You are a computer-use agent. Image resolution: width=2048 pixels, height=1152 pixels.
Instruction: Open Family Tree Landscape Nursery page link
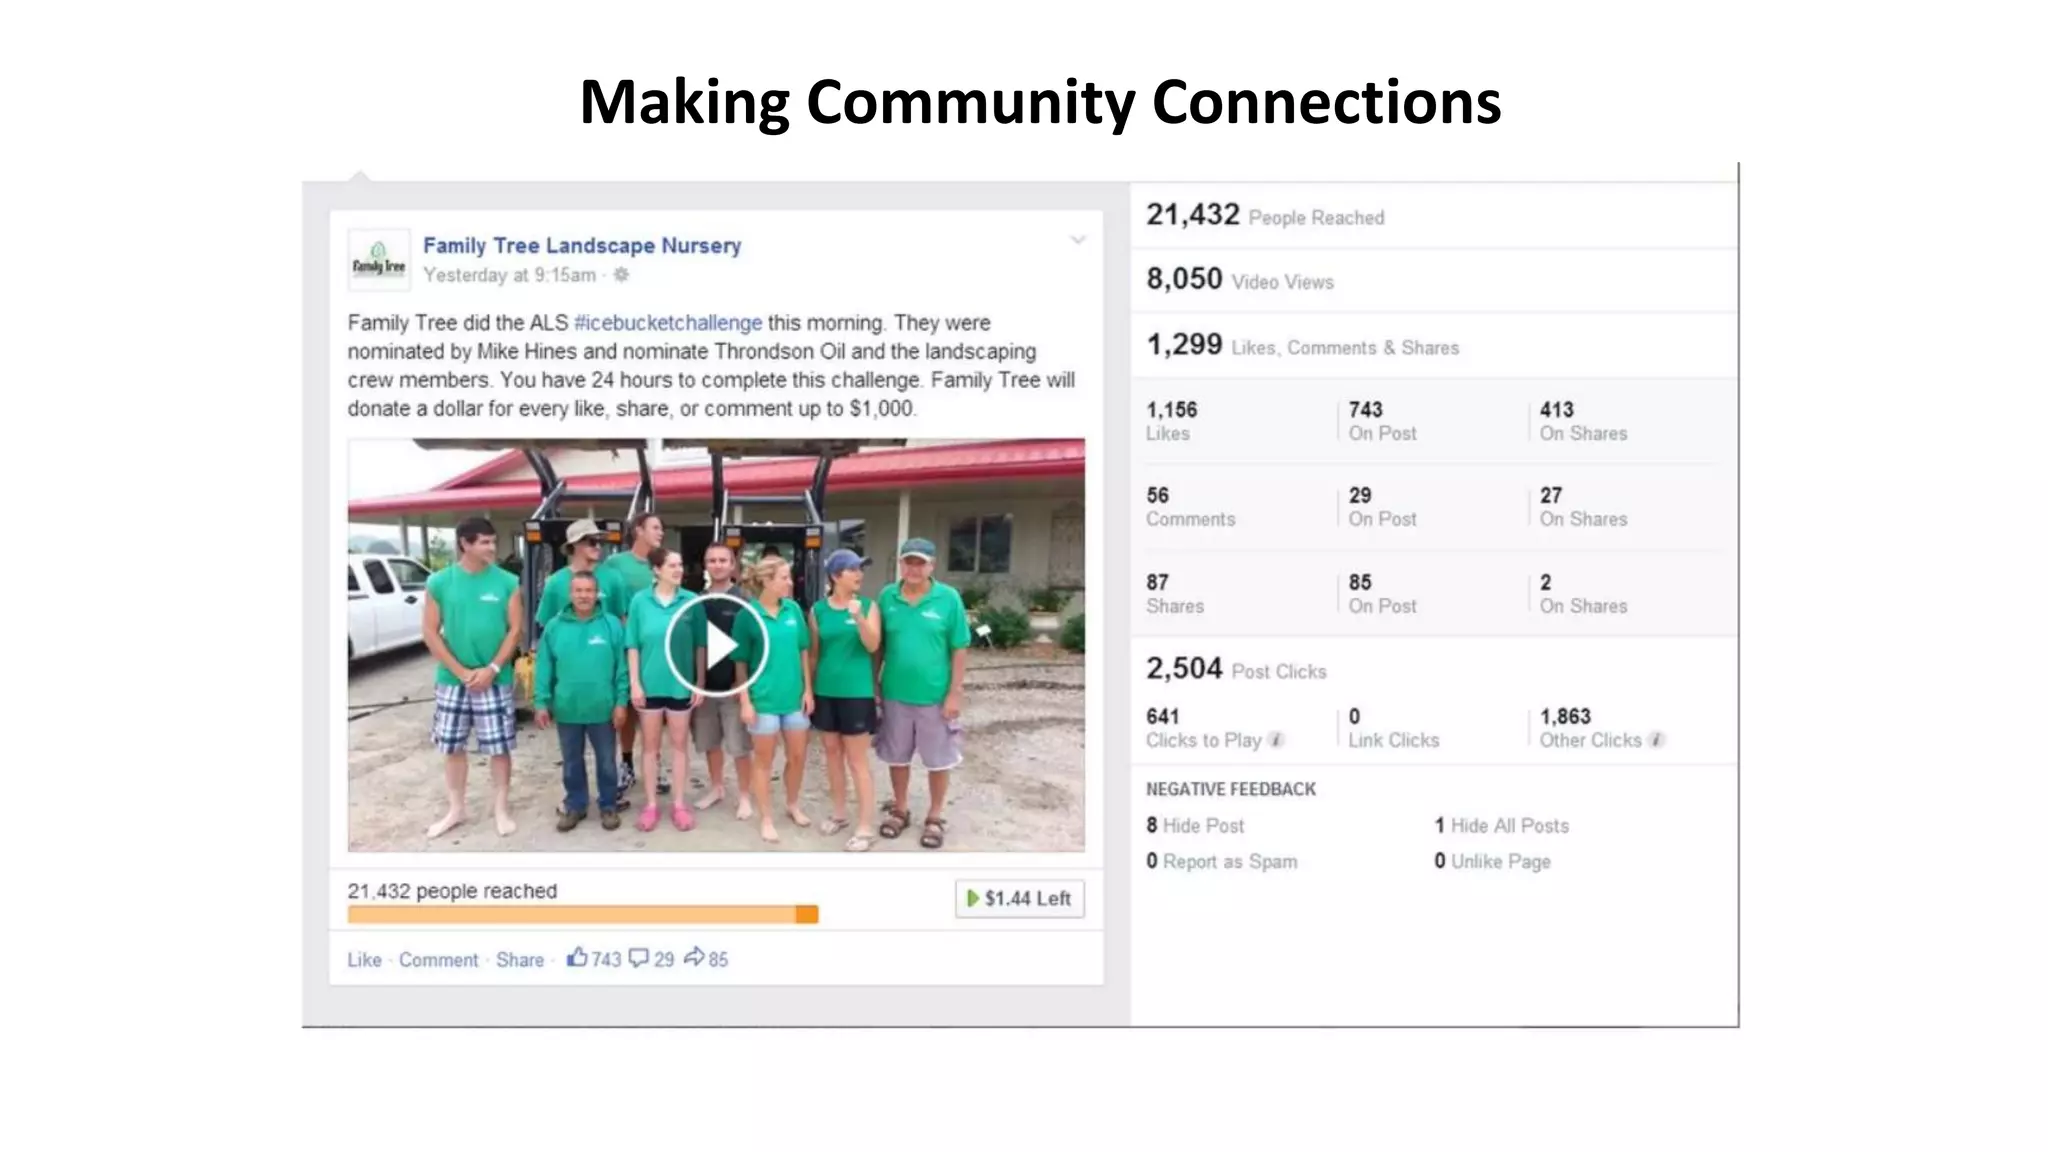click(x=582, y=245)
